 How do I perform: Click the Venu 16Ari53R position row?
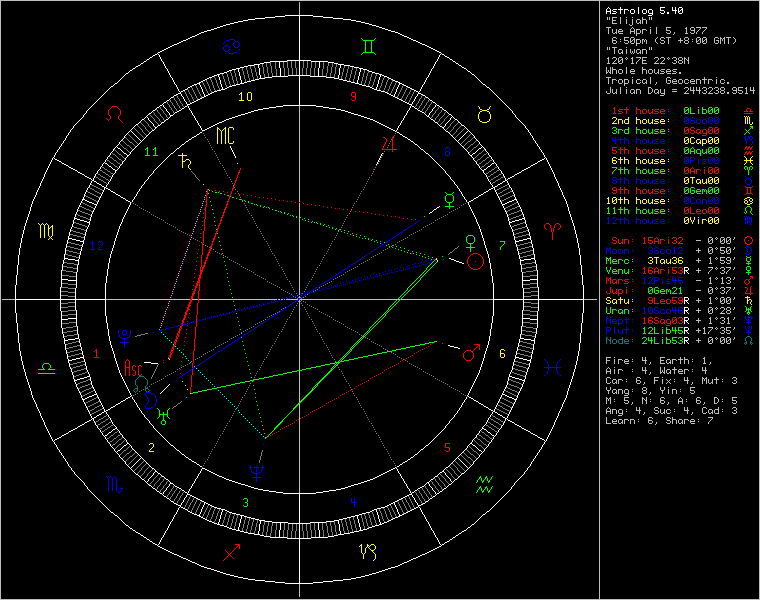679,271
